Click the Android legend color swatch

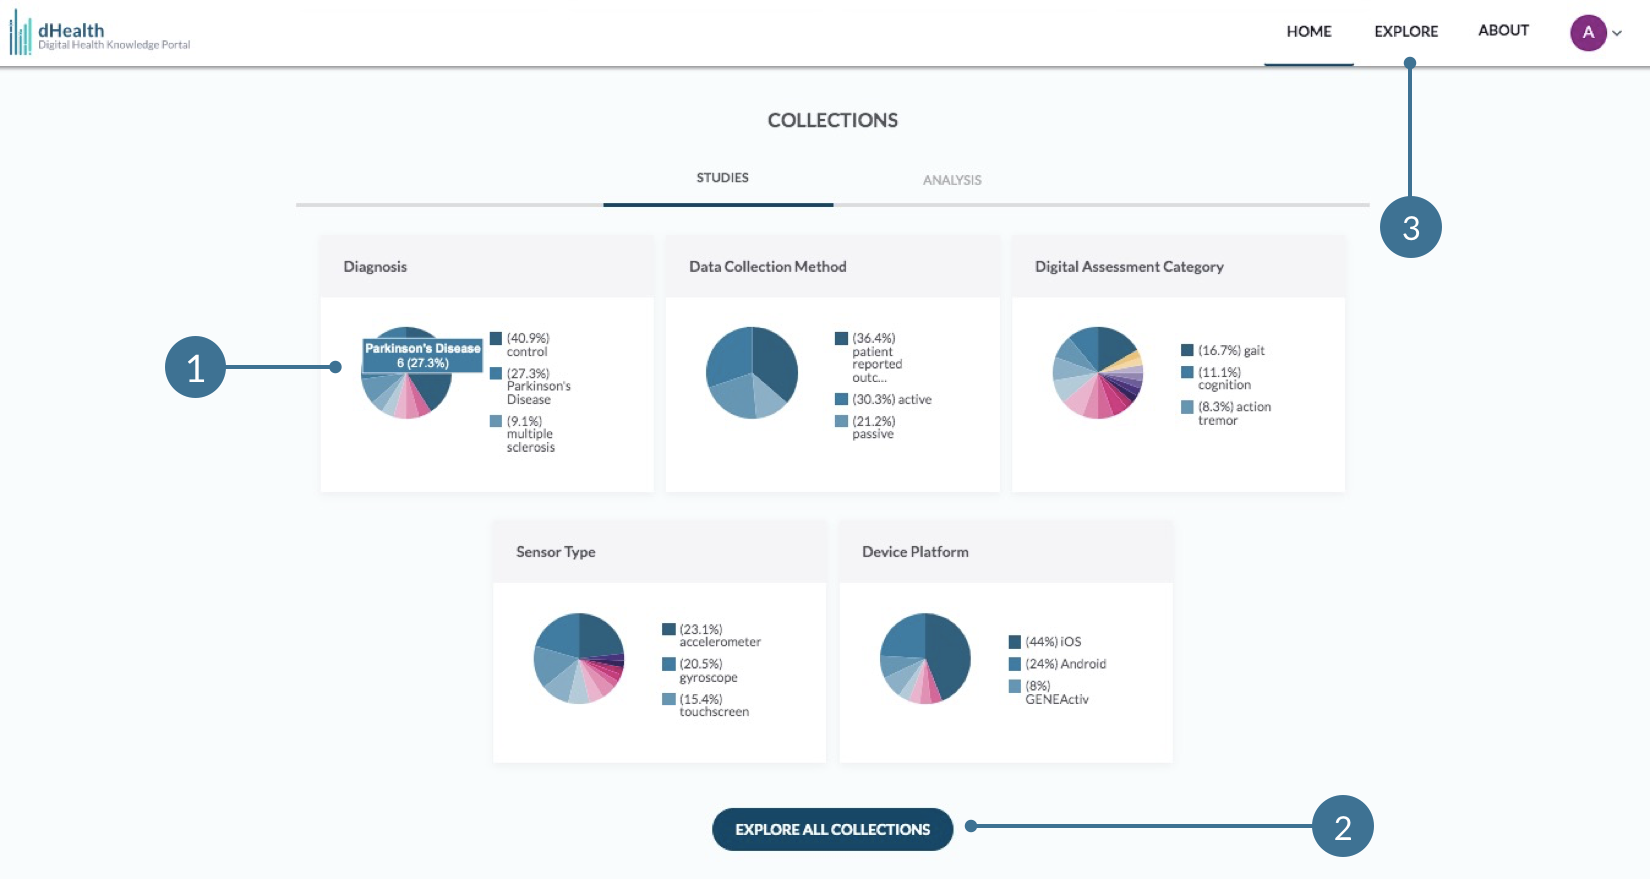point(1015,664)
